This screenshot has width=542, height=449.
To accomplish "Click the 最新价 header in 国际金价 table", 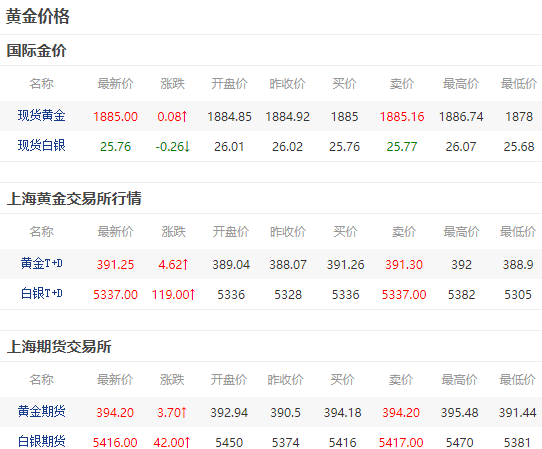I will point(115,83).
